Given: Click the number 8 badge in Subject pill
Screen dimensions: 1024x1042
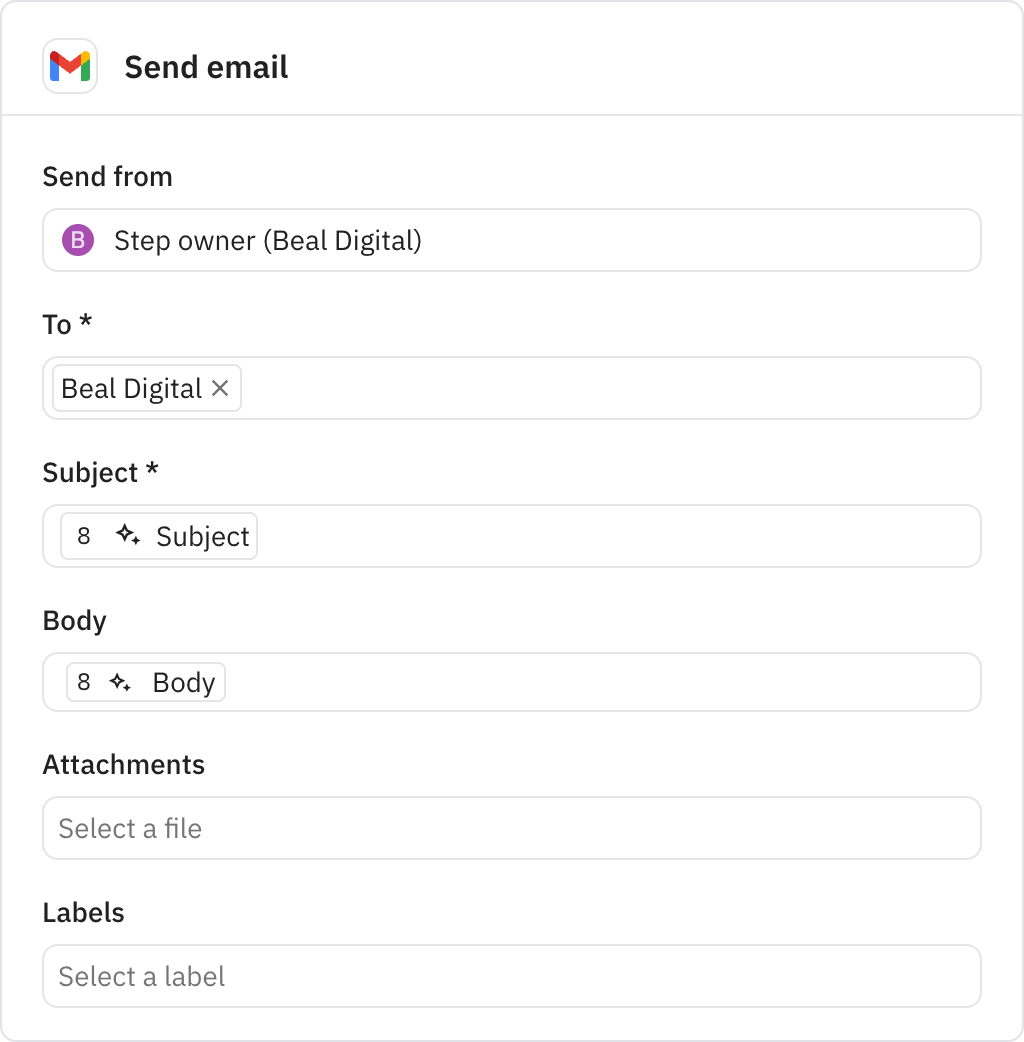Looking at the screenshot, I should click(85, 536).
